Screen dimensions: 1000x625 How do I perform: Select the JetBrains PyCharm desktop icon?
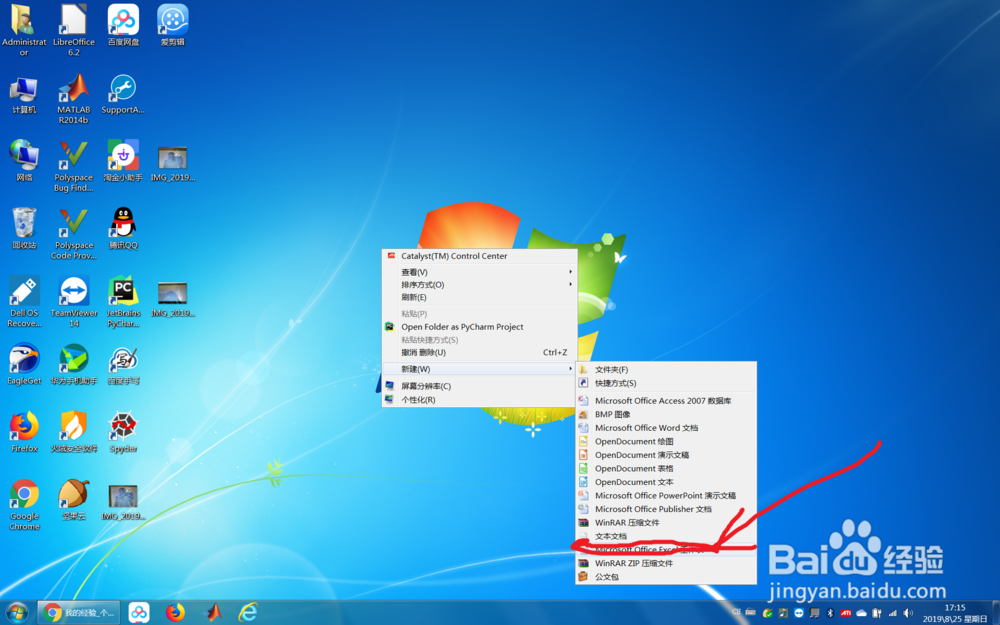click(122, 301)
